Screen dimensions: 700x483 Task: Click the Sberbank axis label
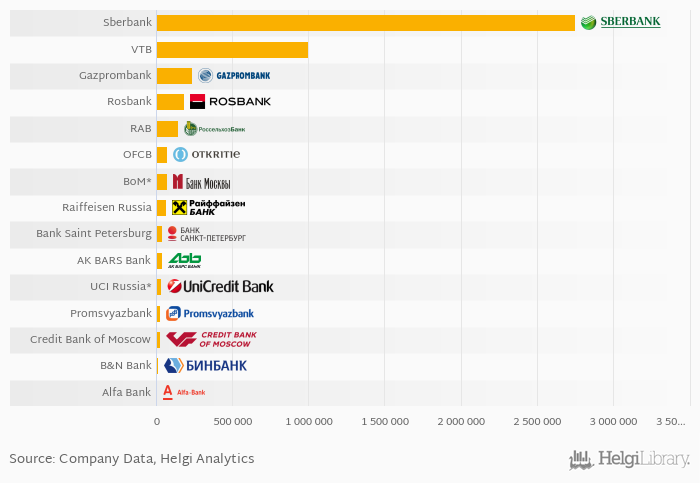127,22
